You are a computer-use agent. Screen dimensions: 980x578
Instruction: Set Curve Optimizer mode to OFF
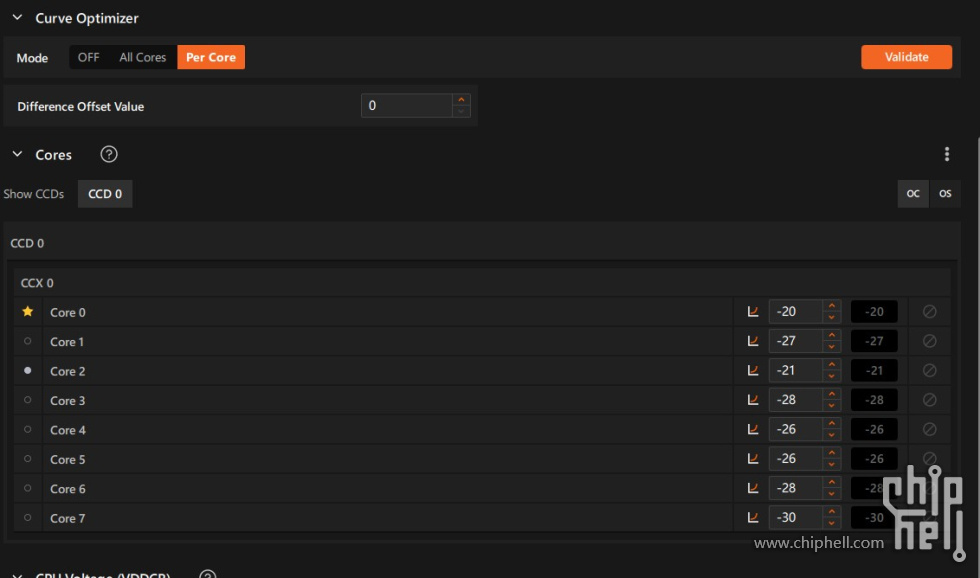89,57
